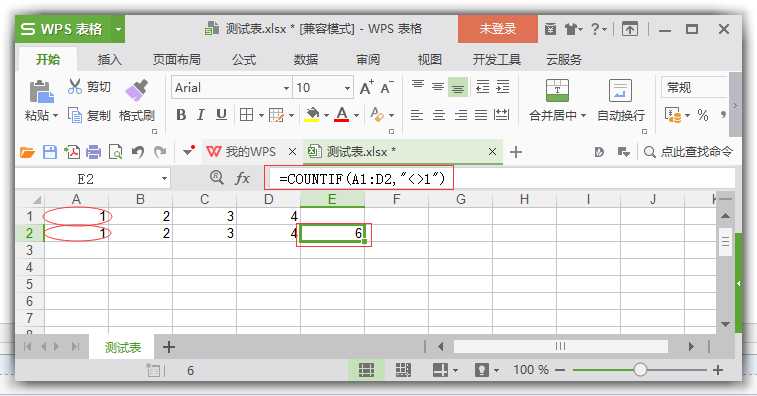Open new document tab plus button
Viewport: 757px width, 396px height.
coord(516,152)
